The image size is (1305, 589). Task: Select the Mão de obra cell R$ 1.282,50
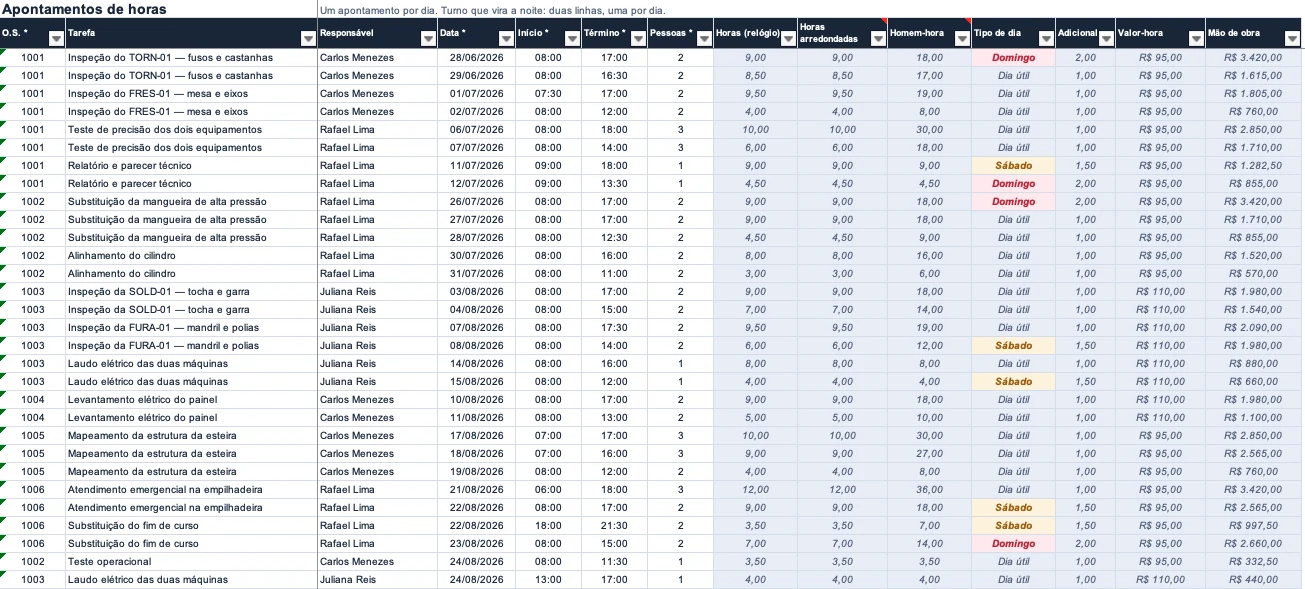click(1255, 166)
